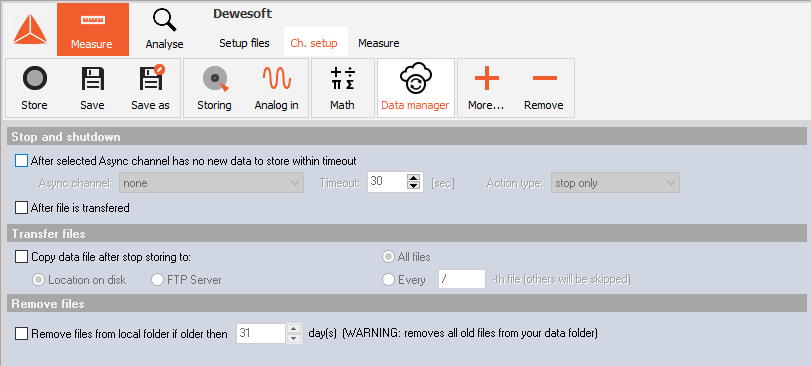Open the Async channel dropdown
The image size is (811, 366).
211,183
